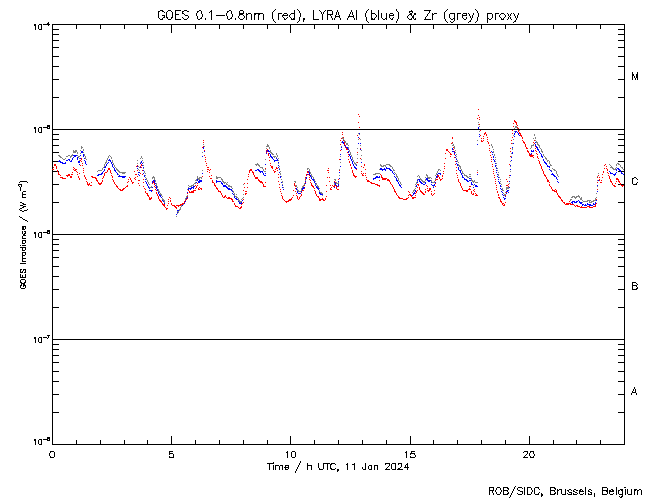
Task: Select the 10 hour tick label
Action: point(290,453)
